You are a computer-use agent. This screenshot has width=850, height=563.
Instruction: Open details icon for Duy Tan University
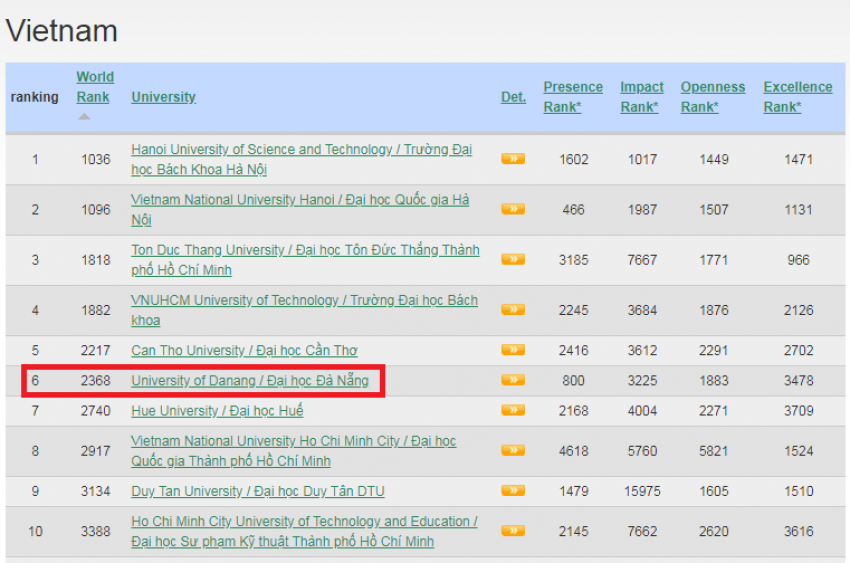[513, 491]
